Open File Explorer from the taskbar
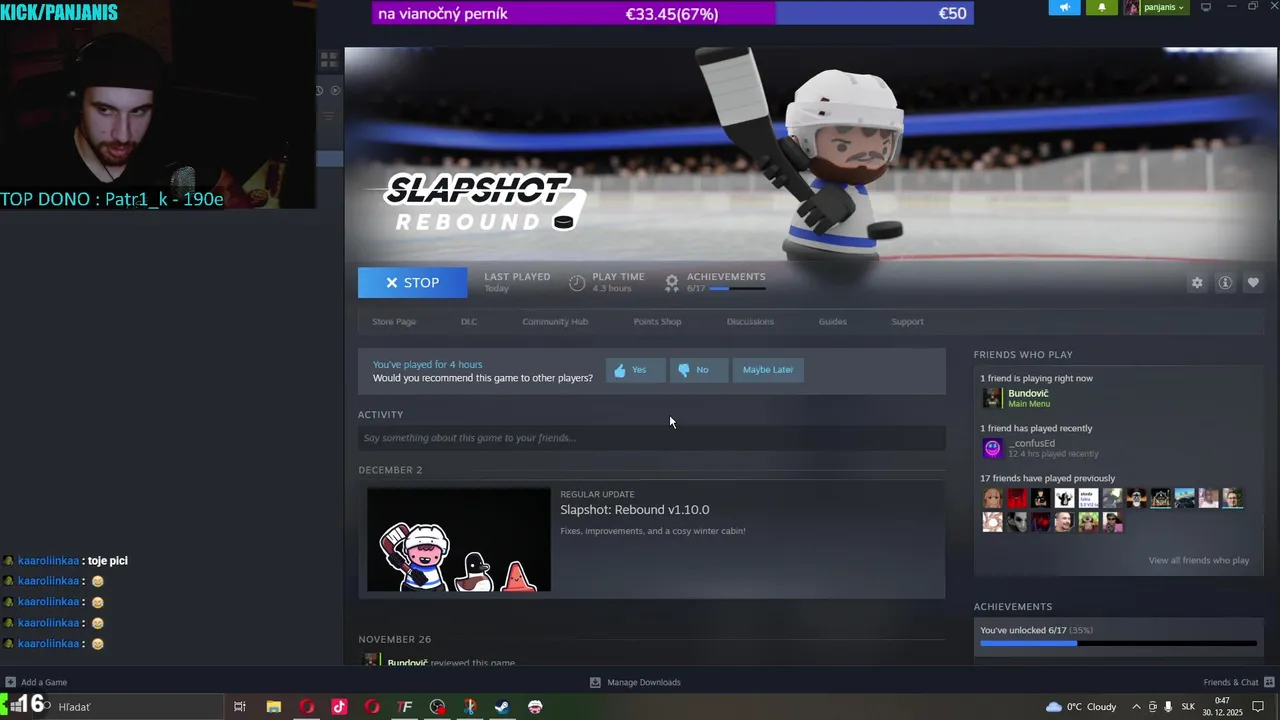Image resolution: width=1280 pixels, height=720 pixels. pos(273,707)
